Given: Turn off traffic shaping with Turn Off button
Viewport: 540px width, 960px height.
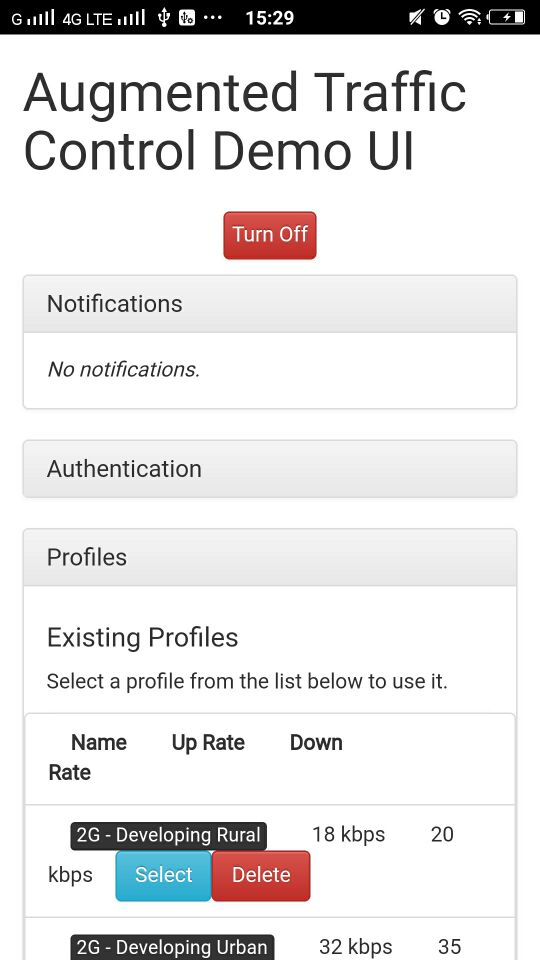Looking at the screenshot, I should click(x=270, y=235).
